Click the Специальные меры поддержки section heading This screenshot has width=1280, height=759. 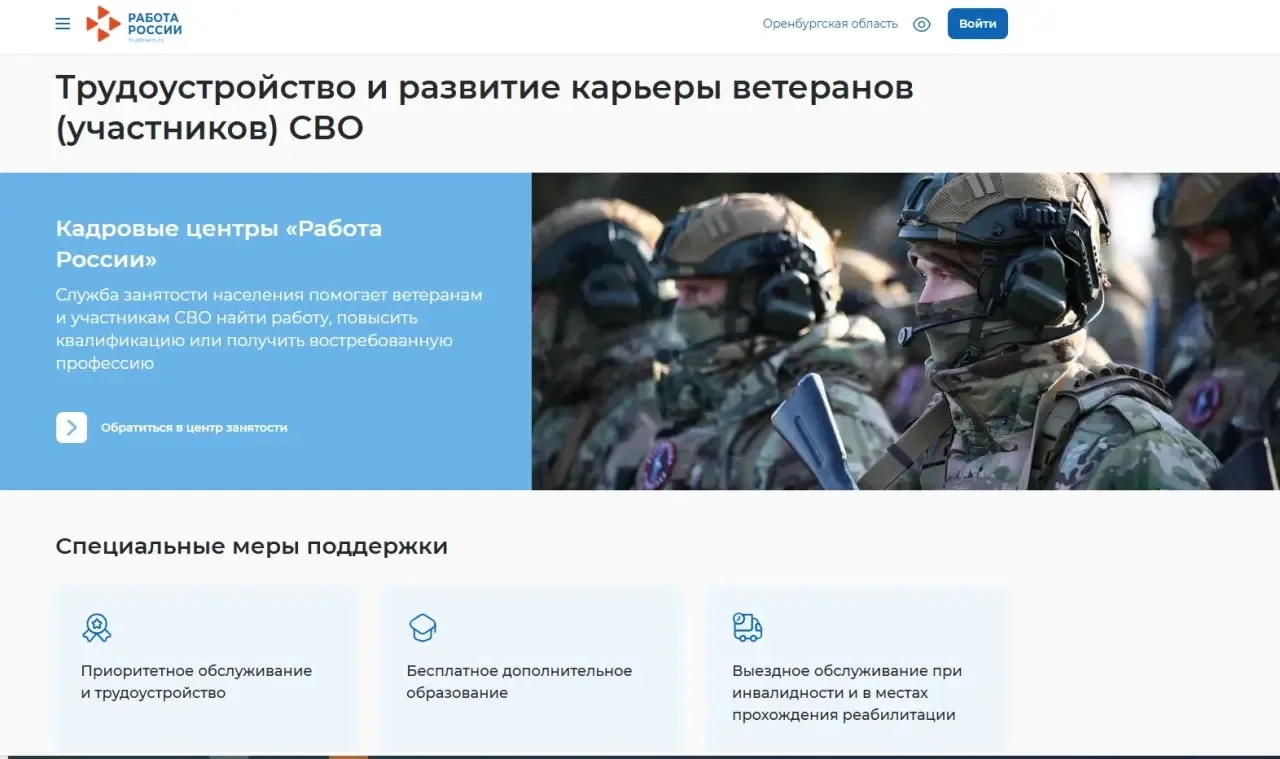252,546
